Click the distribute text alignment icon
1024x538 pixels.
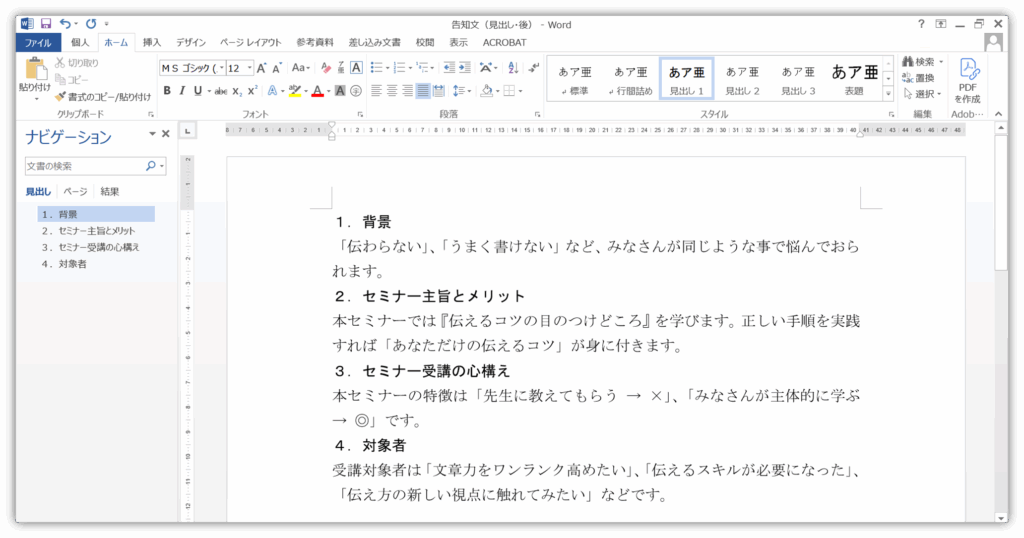point(439,91)
